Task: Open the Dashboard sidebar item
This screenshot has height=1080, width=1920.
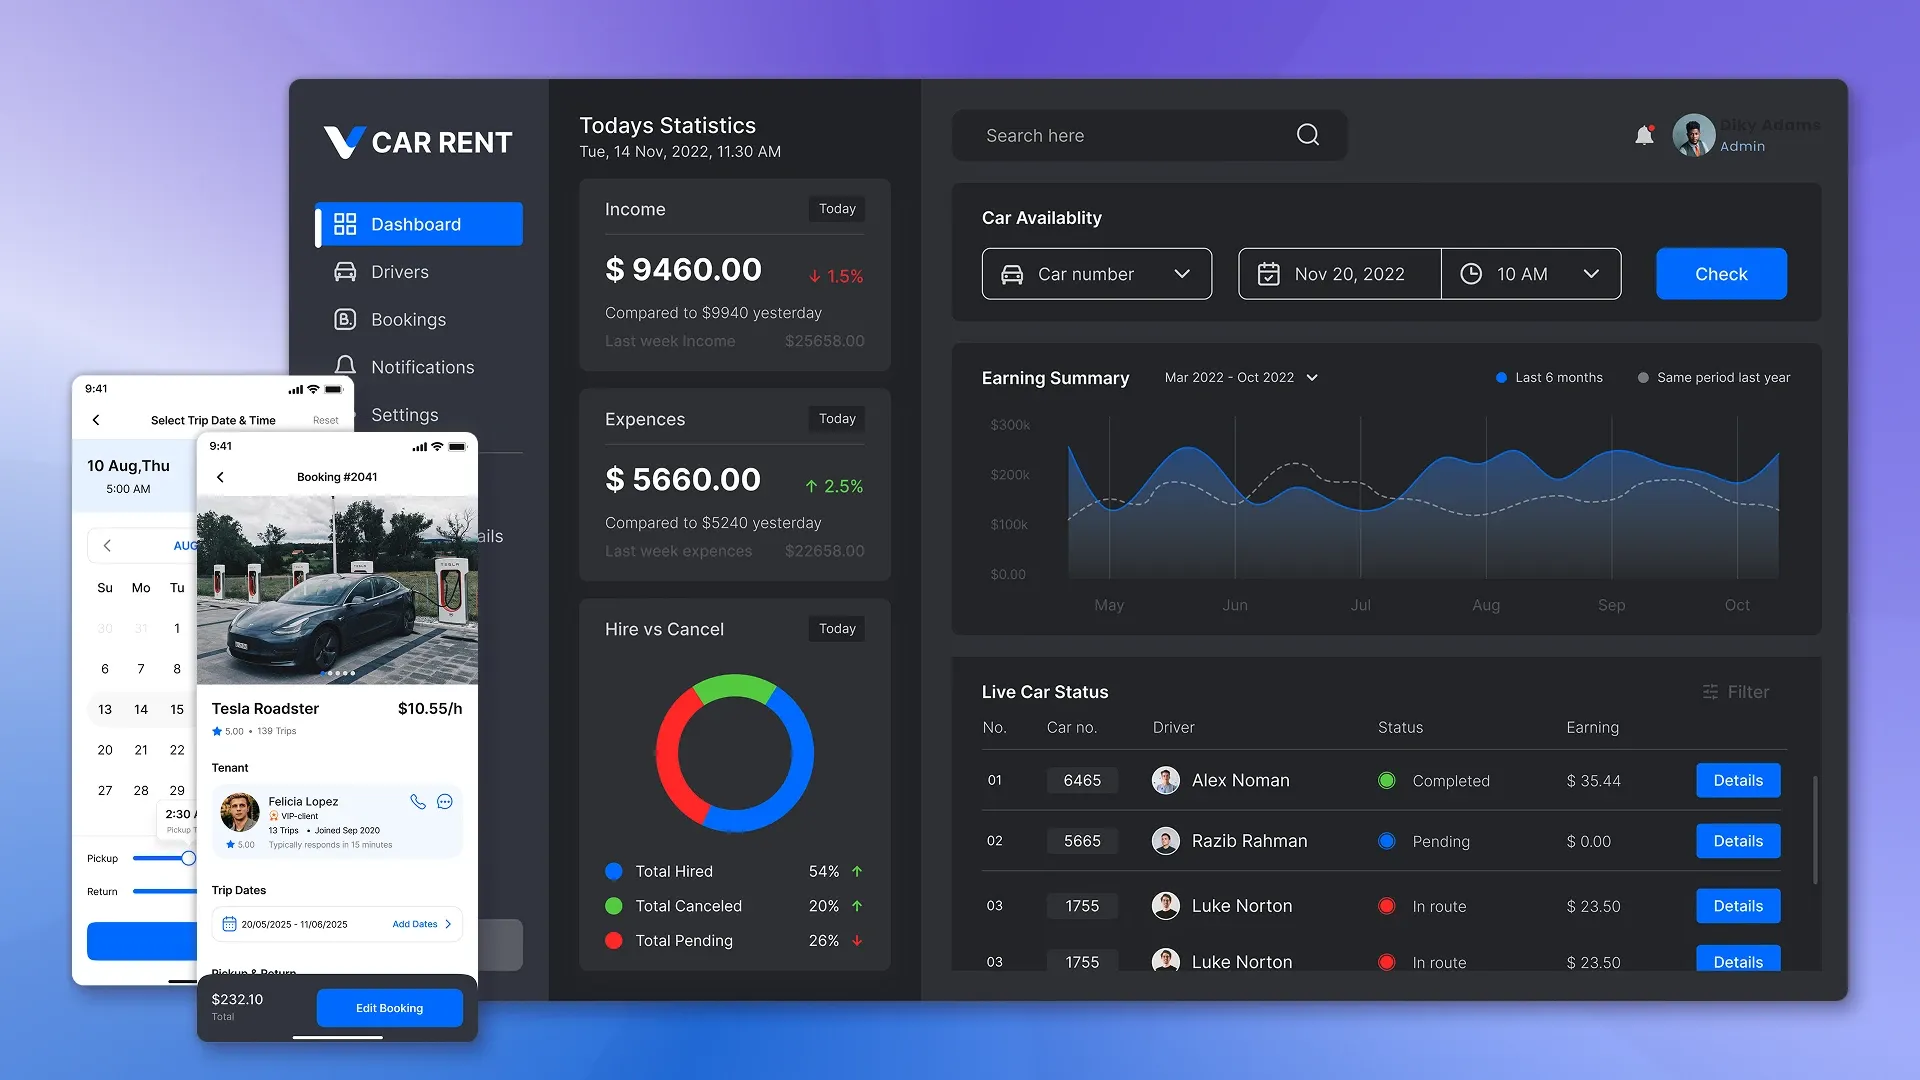Action: click(416, 224)
